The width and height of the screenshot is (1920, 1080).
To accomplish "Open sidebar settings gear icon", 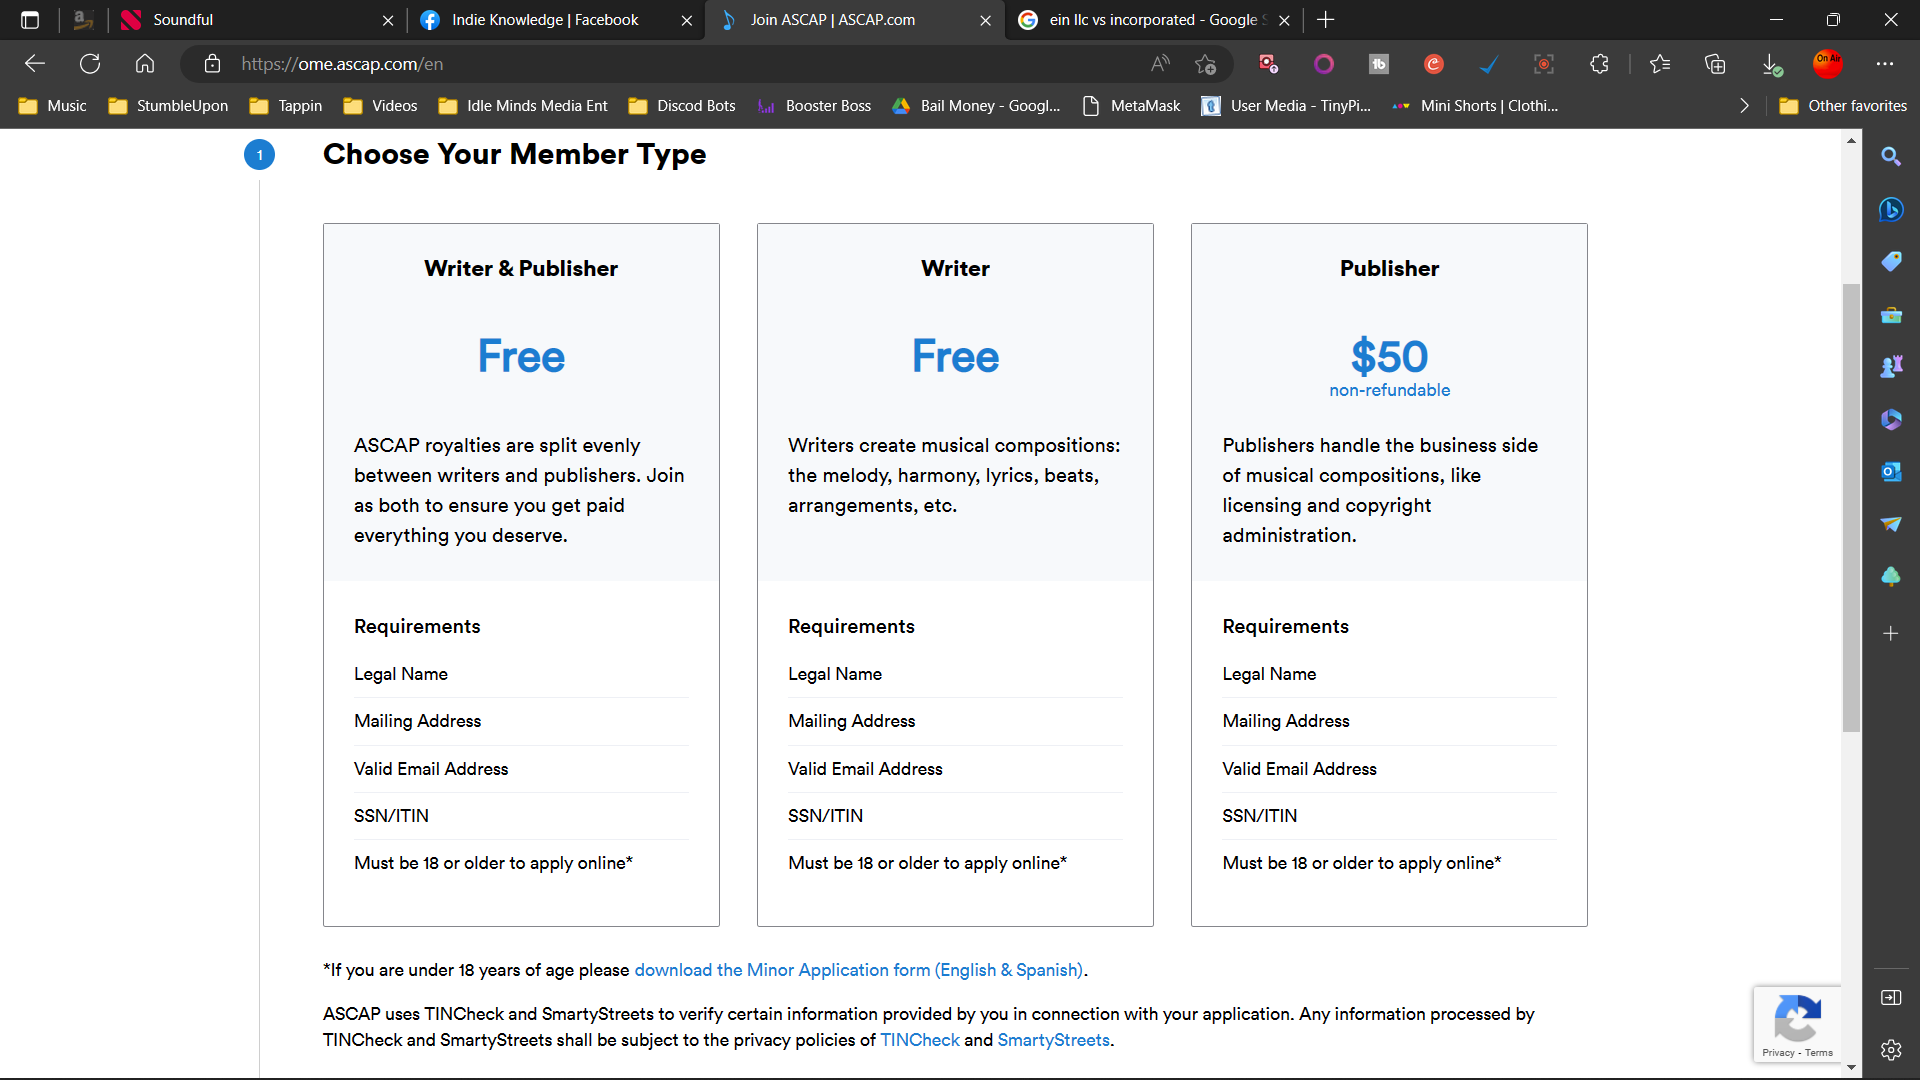I will [x=1890, y=1049].
